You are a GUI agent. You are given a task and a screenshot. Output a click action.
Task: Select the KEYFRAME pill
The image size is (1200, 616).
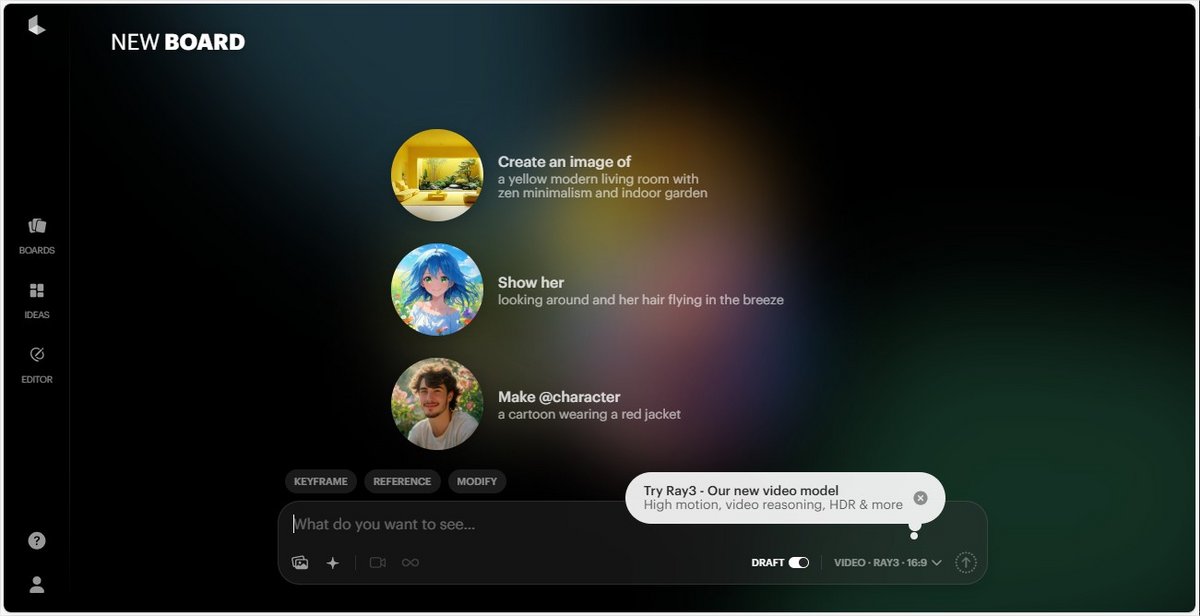320,481
